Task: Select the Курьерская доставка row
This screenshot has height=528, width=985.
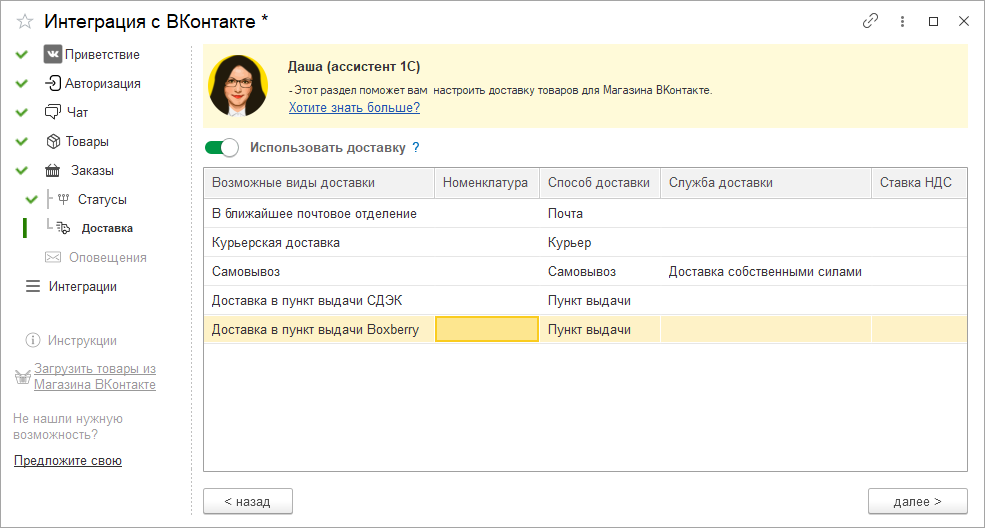Action: coord(585,242)
